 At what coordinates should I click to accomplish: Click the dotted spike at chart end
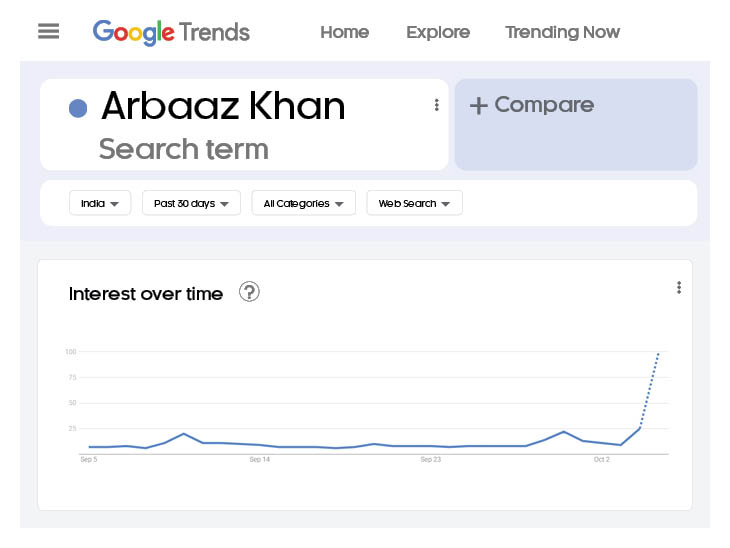pos(650,389)
